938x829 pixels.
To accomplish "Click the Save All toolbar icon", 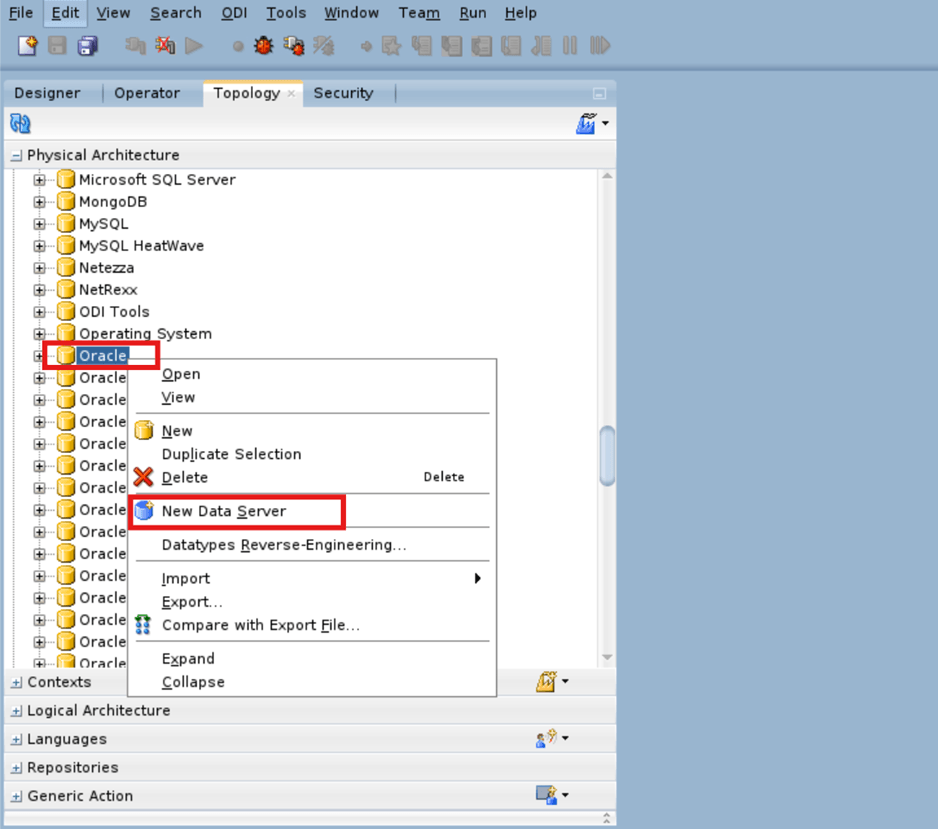I will 88,45.
